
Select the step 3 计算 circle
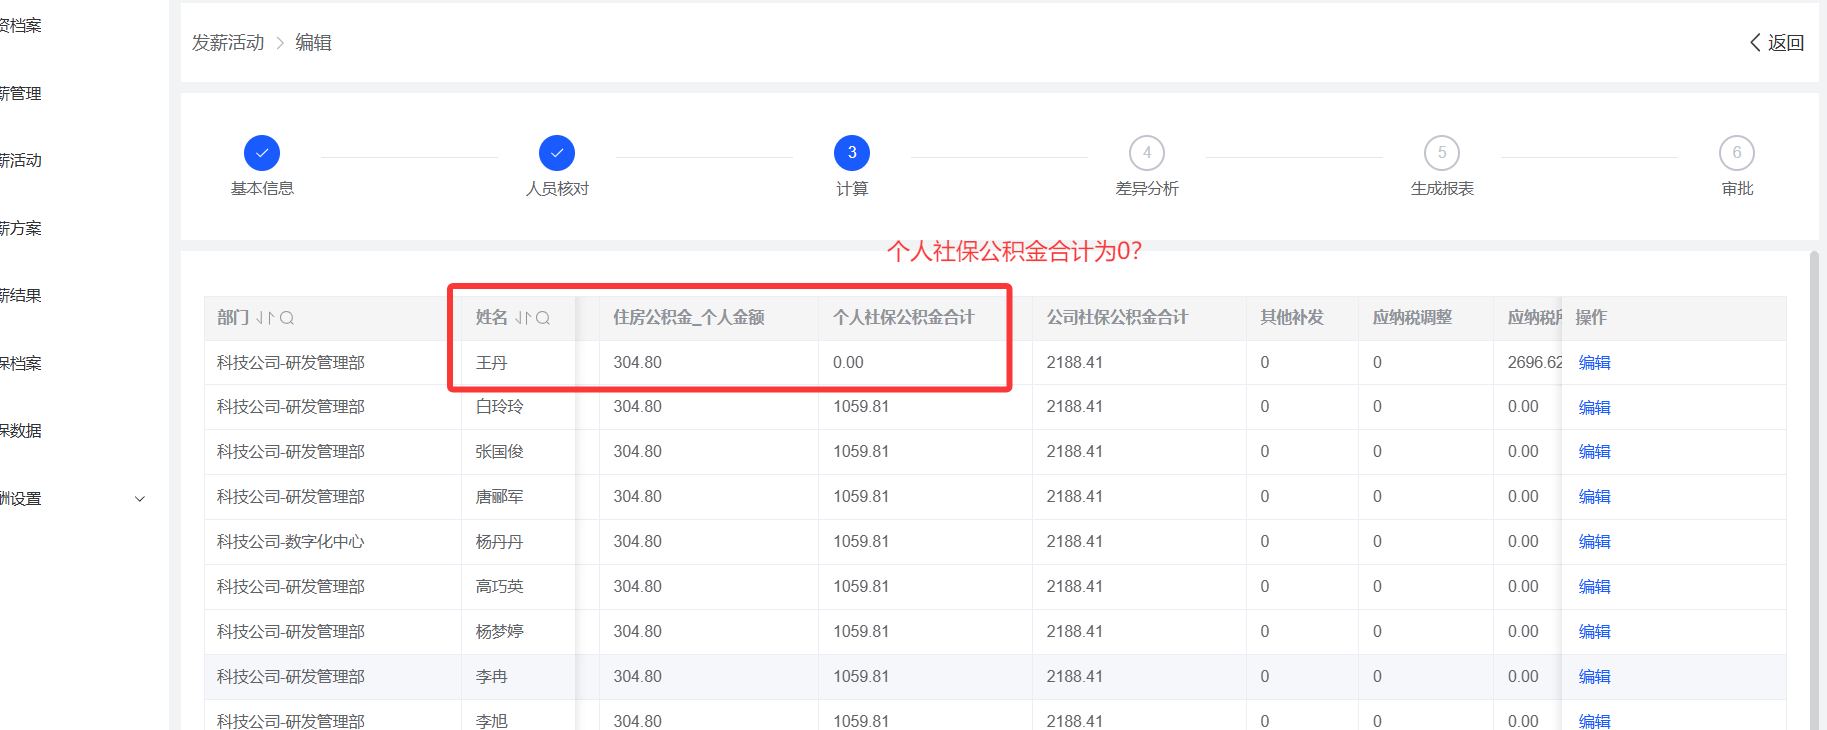pyautogui.click(x=852, y=153)
